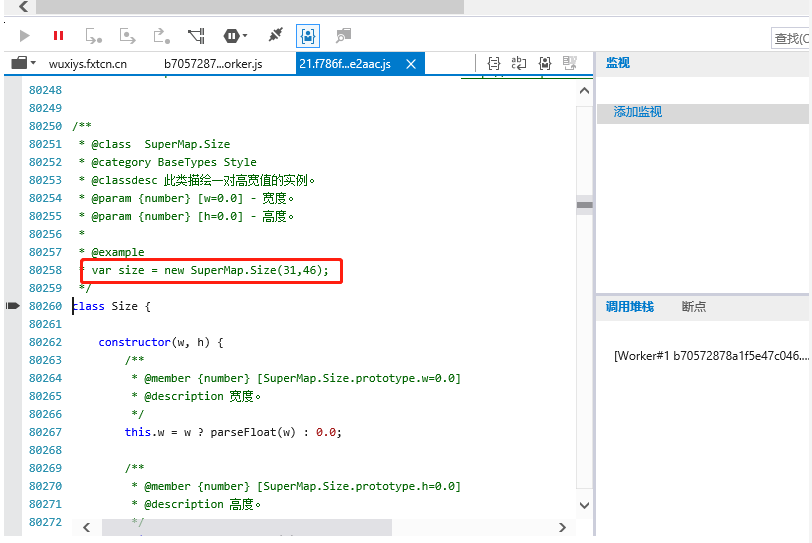Screen dimensions: 812x543
Task: Open the file picker folder dropdown
Action: click(x=23, y=63)
